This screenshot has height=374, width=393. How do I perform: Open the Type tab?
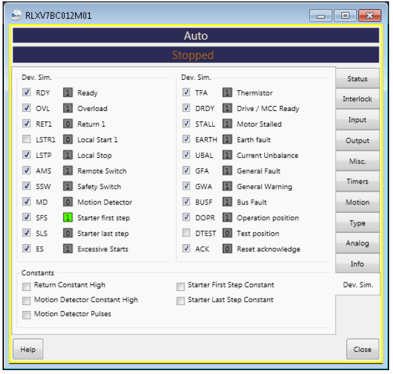tap(357, 223)
